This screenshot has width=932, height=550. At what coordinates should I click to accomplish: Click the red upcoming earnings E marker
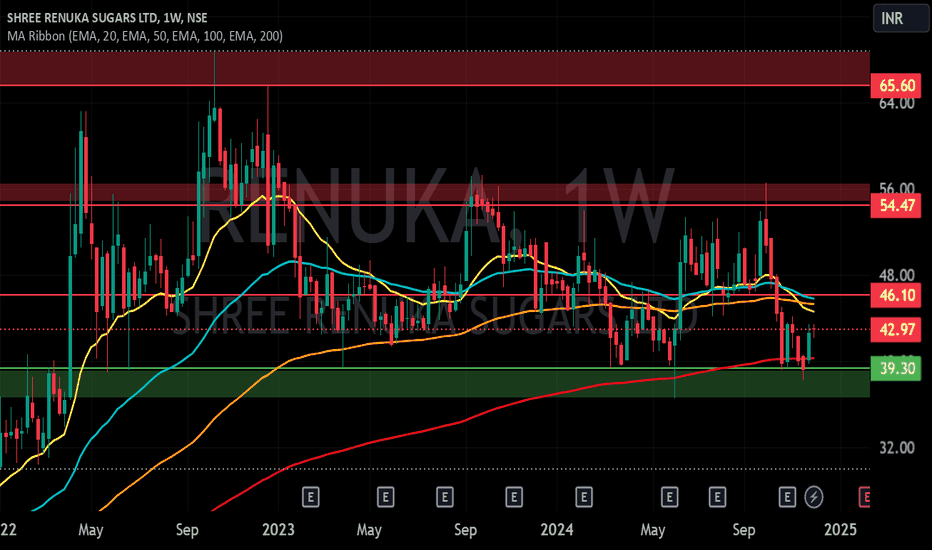click(865, 496)
